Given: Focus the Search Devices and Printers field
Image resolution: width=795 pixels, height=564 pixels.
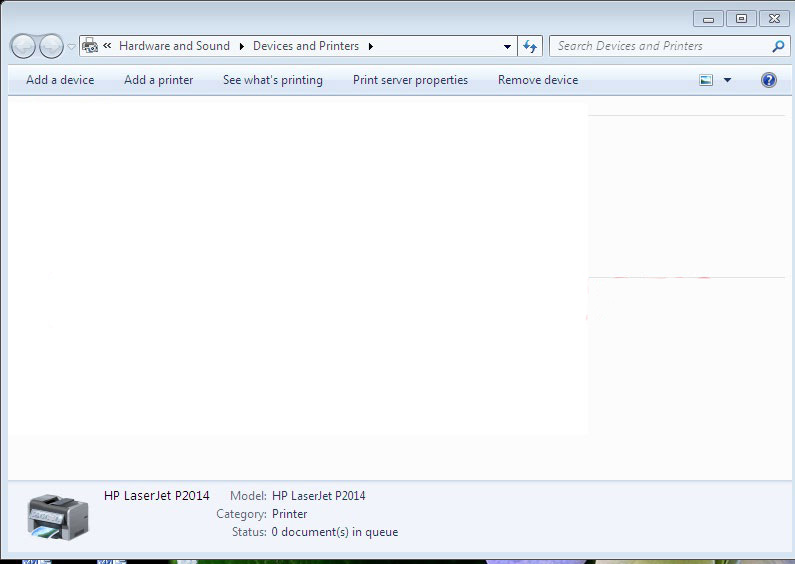Looking at the screenshot, I should tap(660, 46).
